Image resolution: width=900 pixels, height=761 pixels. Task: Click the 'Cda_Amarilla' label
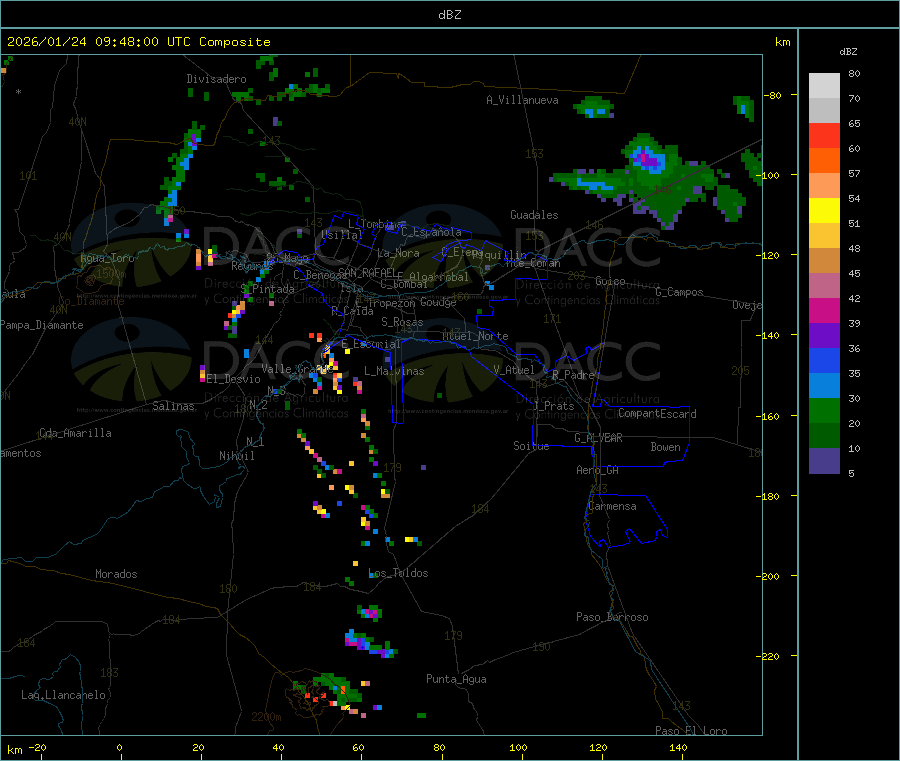pos(75,433)
